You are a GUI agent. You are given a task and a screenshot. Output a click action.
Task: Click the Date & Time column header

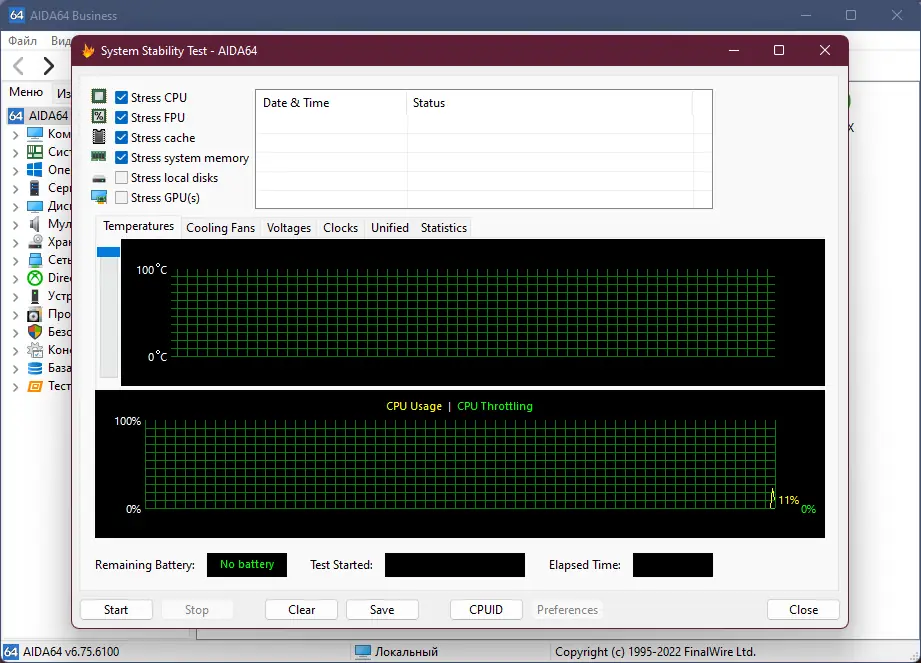(x=331, y=103)
